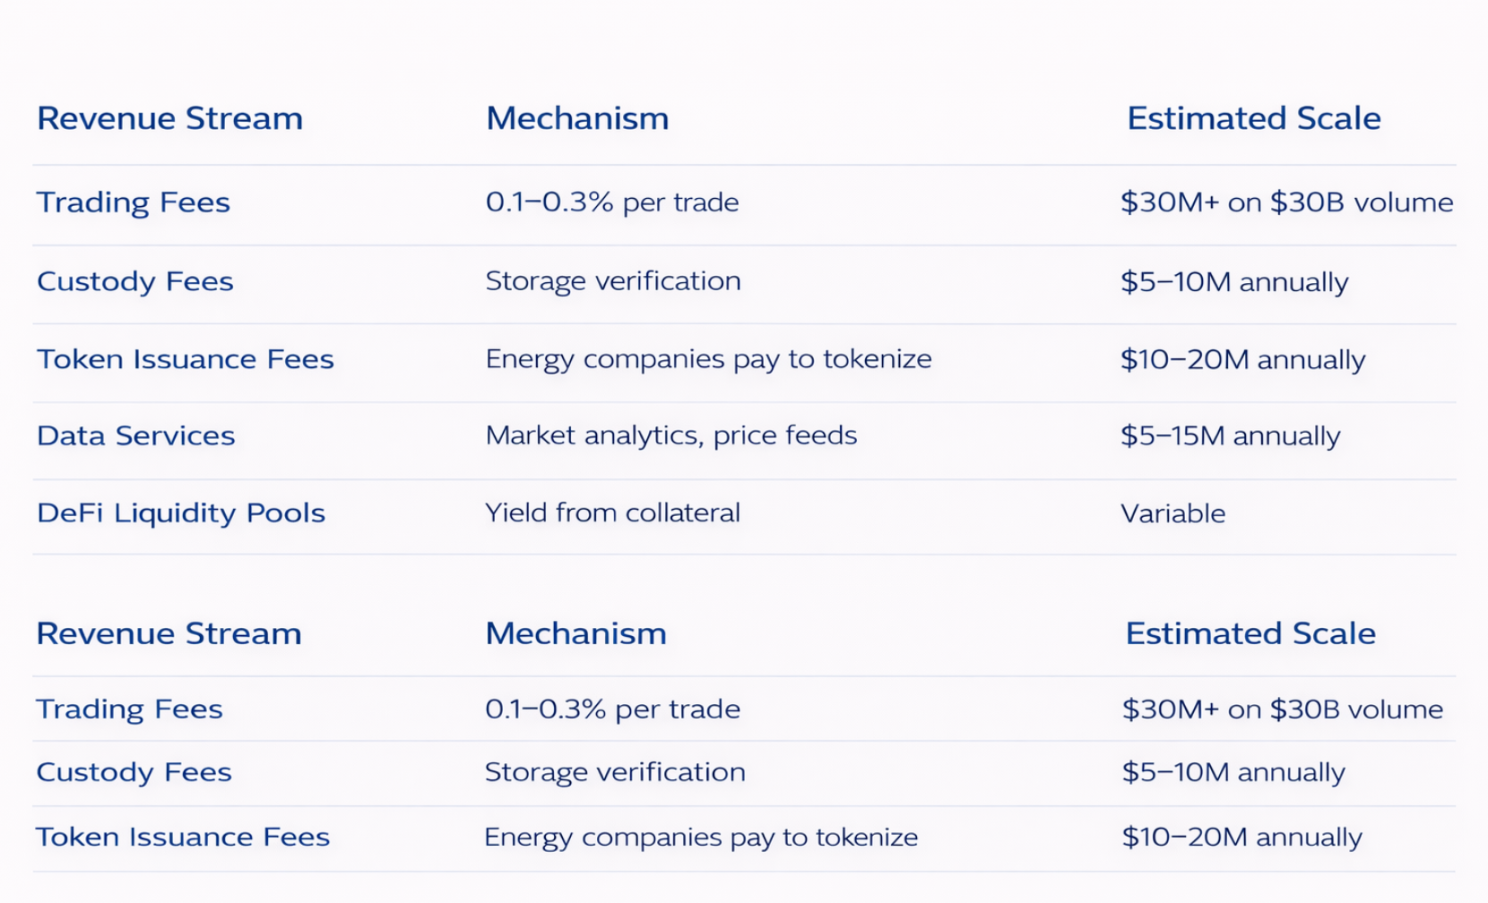The height and width of the screenshot is (903, 1488).
Task: Click Estimated Scale header in lower table
Action: pos(1250,634)
